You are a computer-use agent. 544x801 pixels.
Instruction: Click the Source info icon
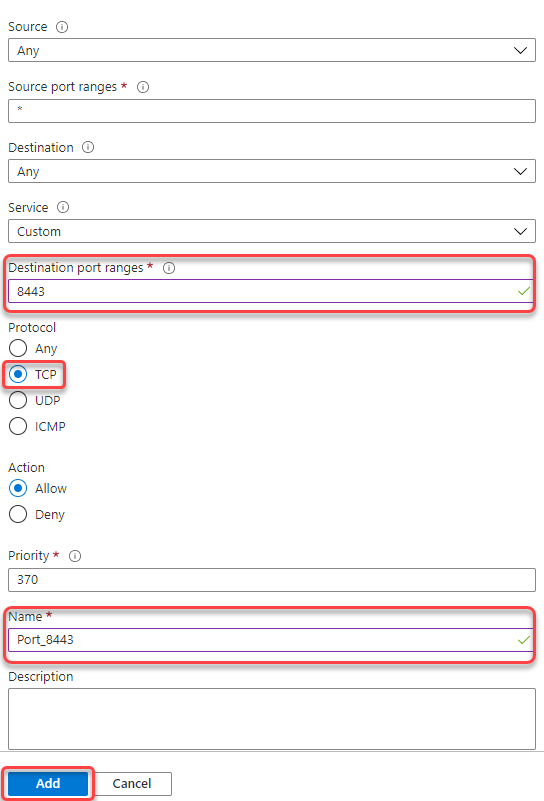pyautogui.click(x=62, y=27)
